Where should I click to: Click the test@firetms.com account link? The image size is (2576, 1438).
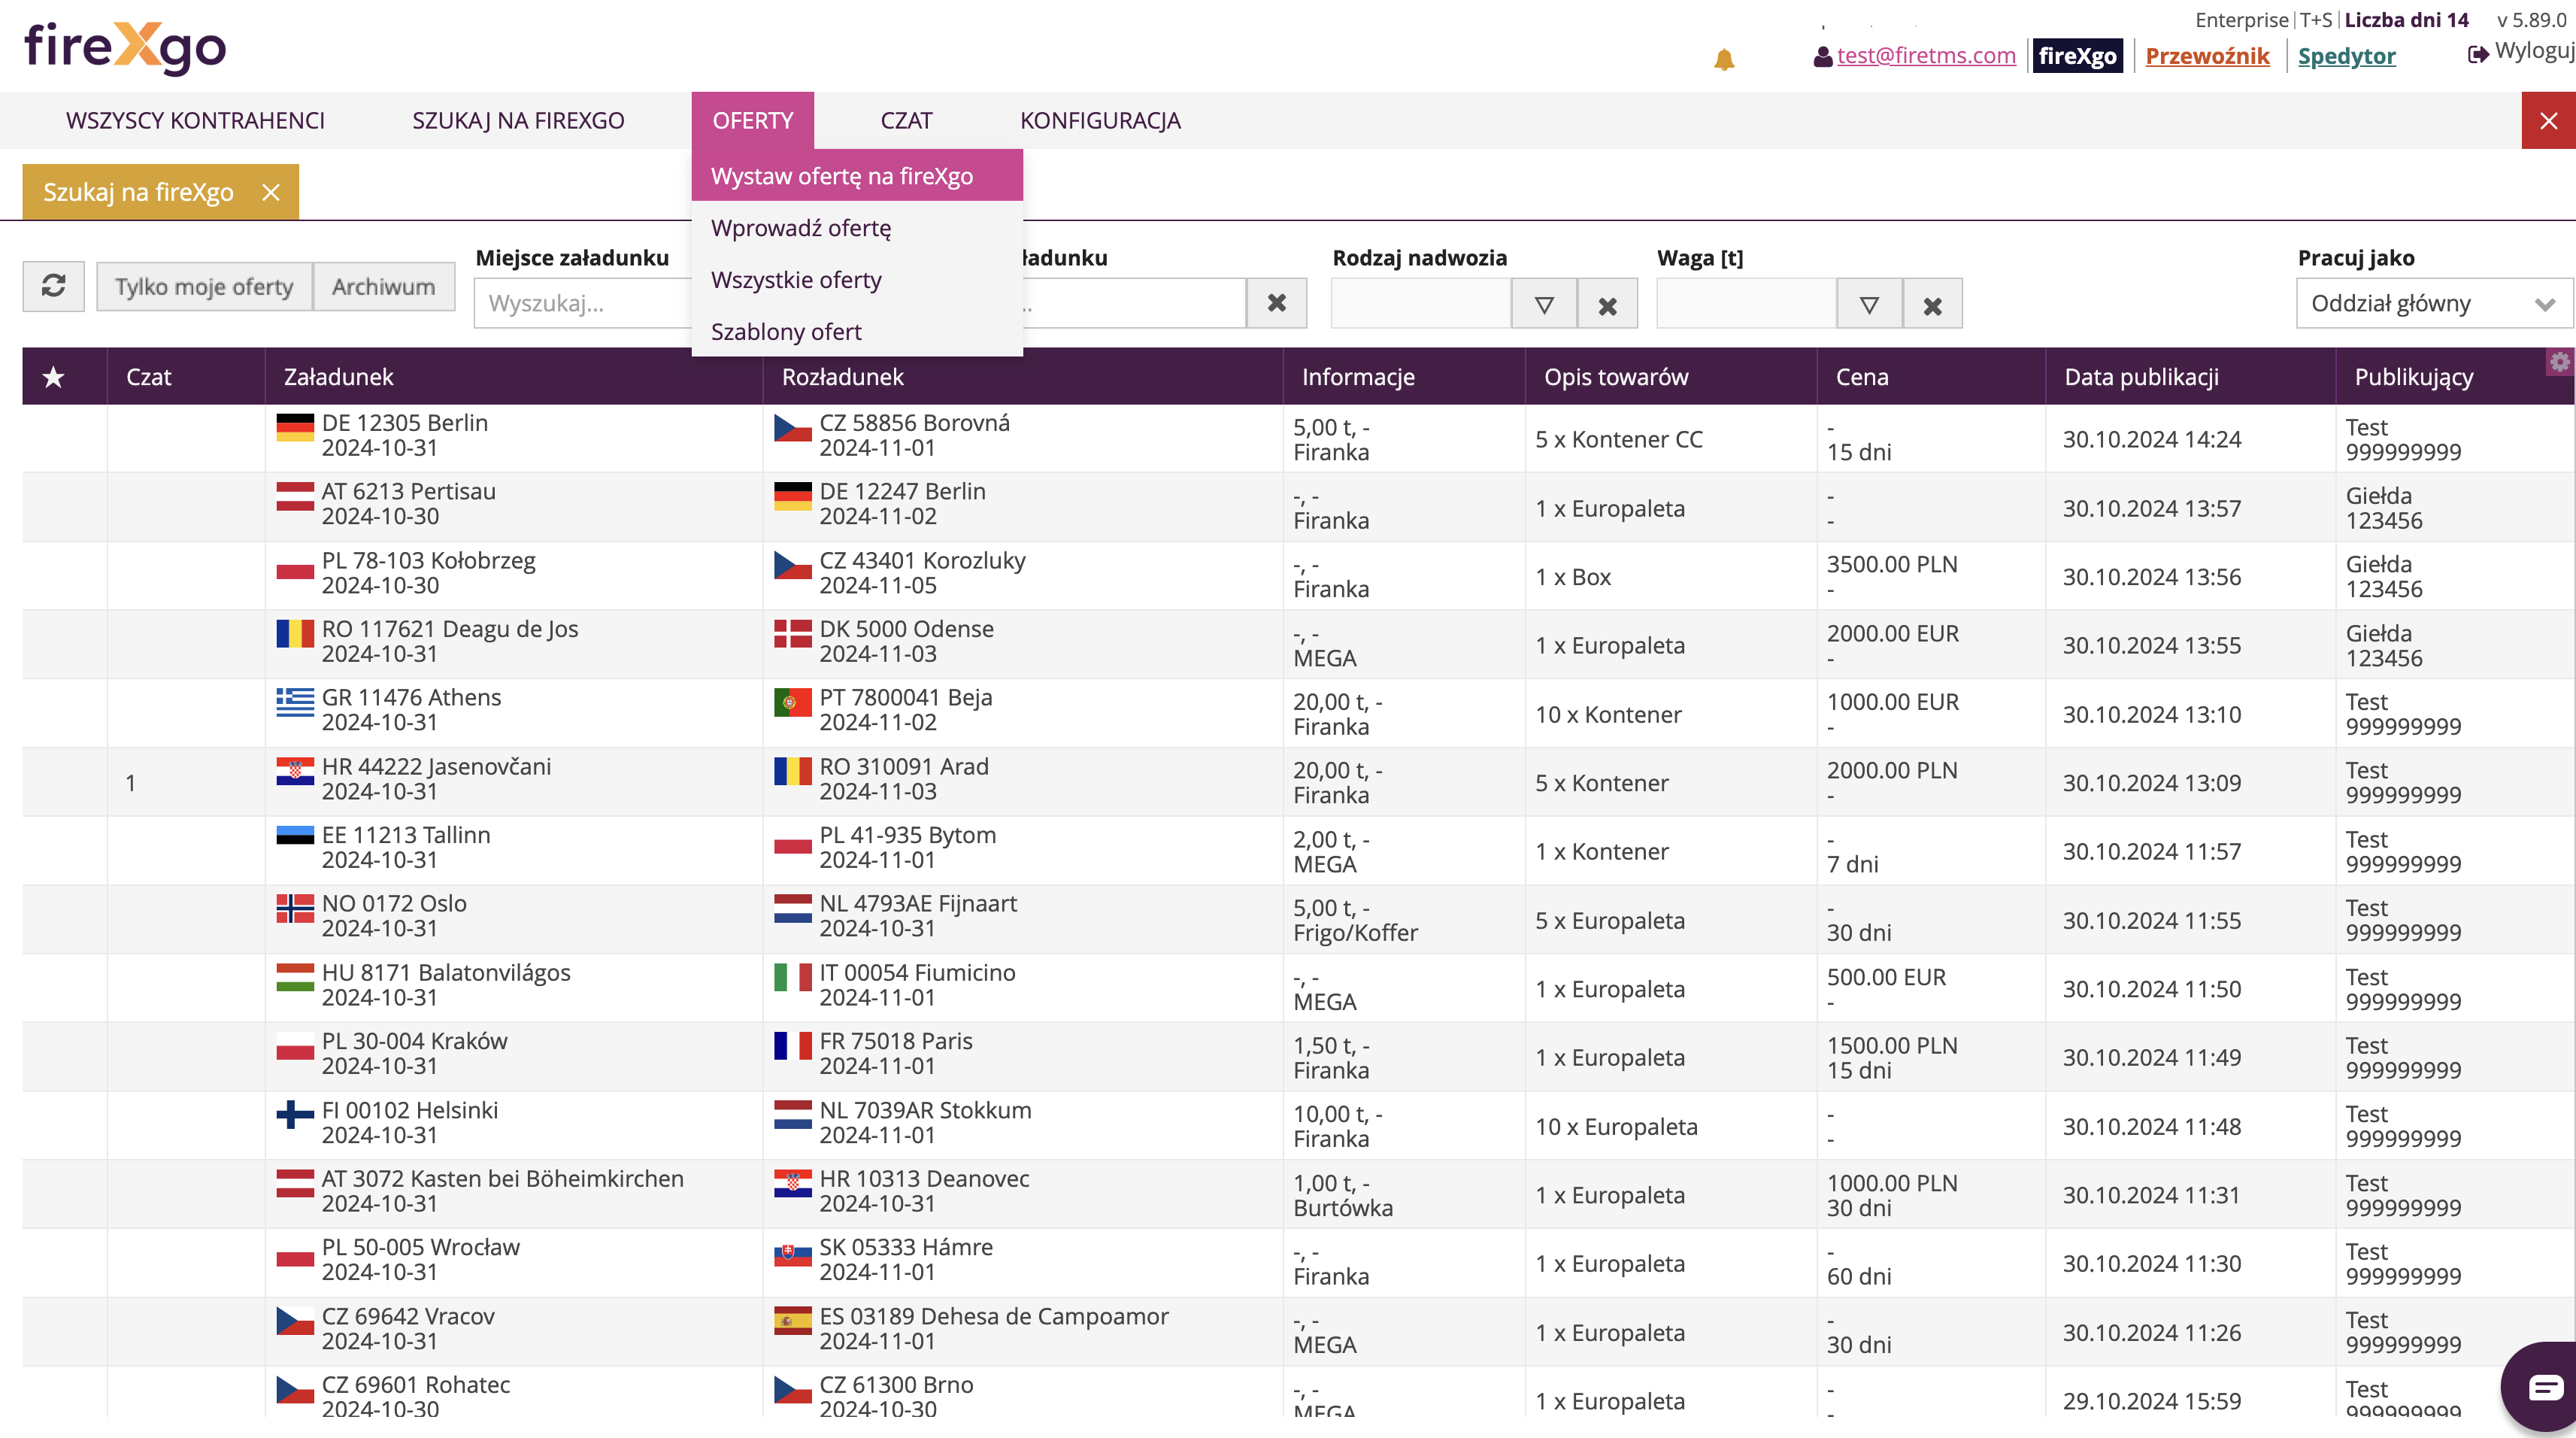[1925, 56]
